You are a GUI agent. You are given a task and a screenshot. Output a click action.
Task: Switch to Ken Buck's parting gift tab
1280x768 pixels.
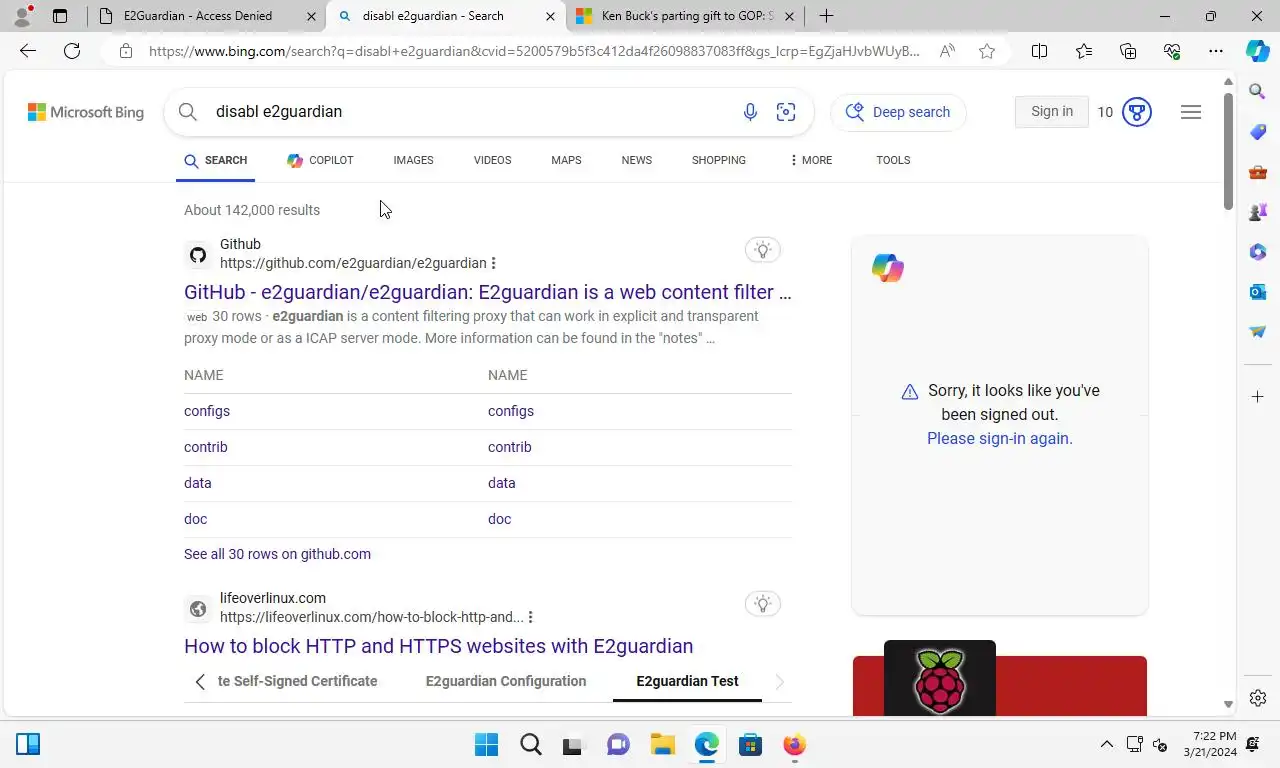coord(685,16)
